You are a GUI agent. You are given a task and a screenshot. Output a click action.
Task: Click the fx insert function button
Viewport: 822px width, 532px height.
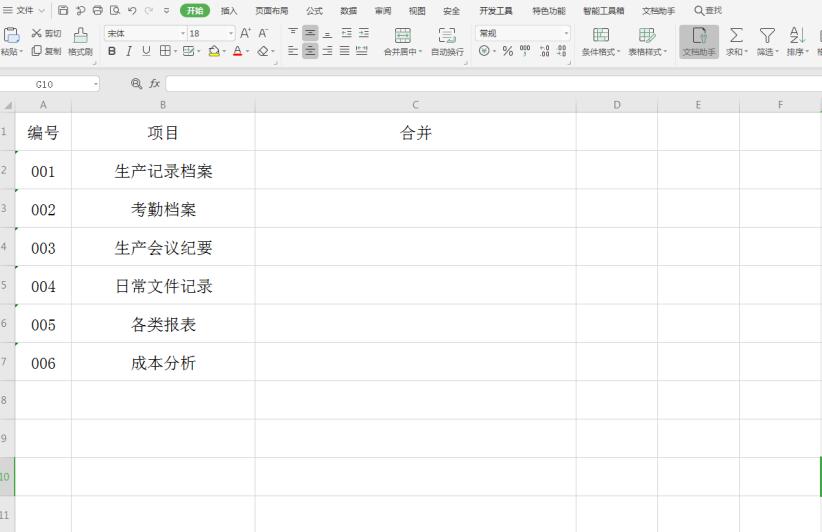tap(154, 83)
